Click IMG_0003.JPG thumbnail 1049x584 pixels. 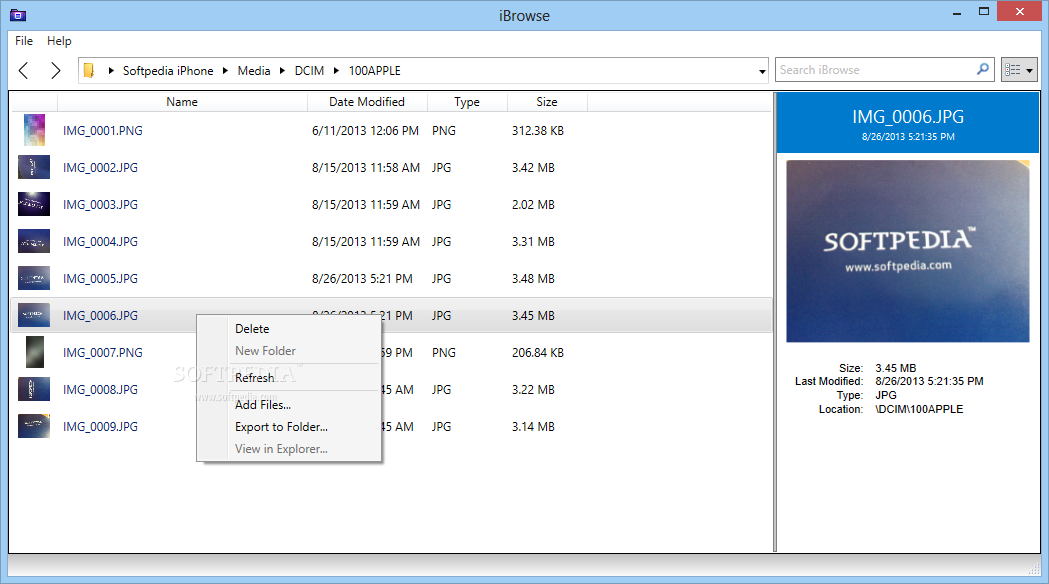tap(34, 204)
